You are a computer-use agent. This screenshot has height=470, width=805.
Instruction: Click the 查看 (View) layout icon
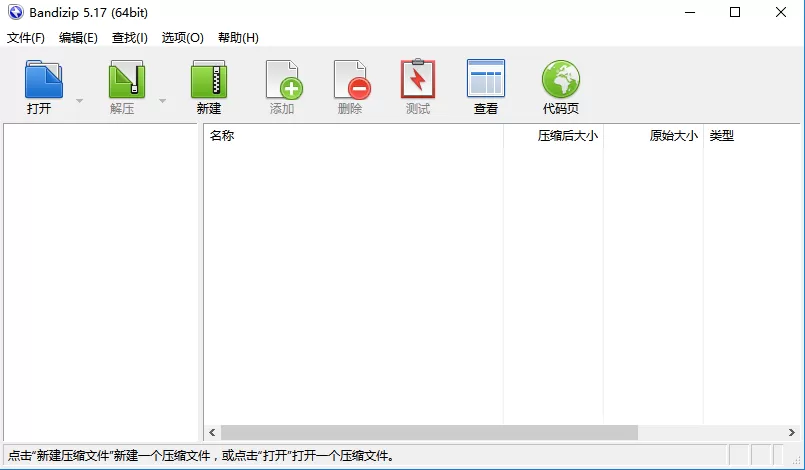pos(486,79)
